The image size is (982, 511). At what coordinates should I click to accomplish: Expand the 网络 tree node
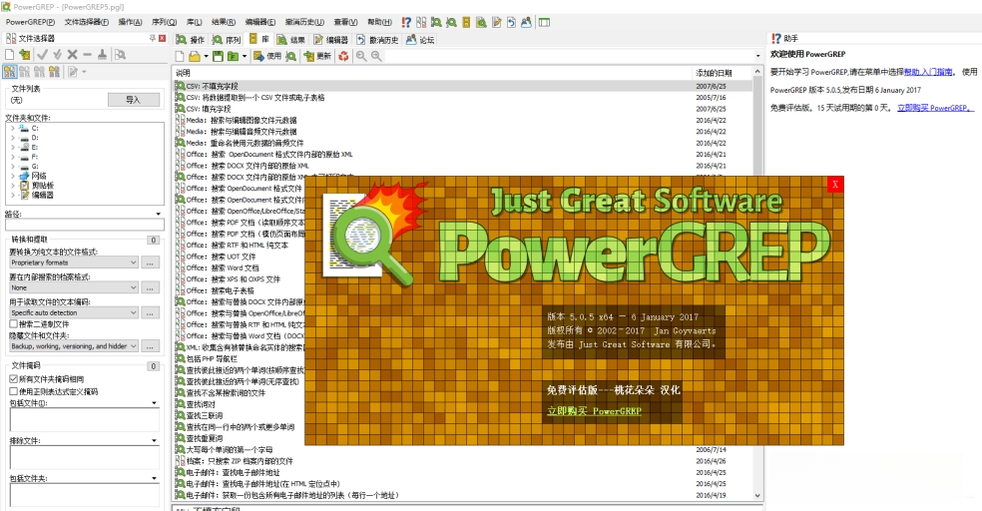13,176
